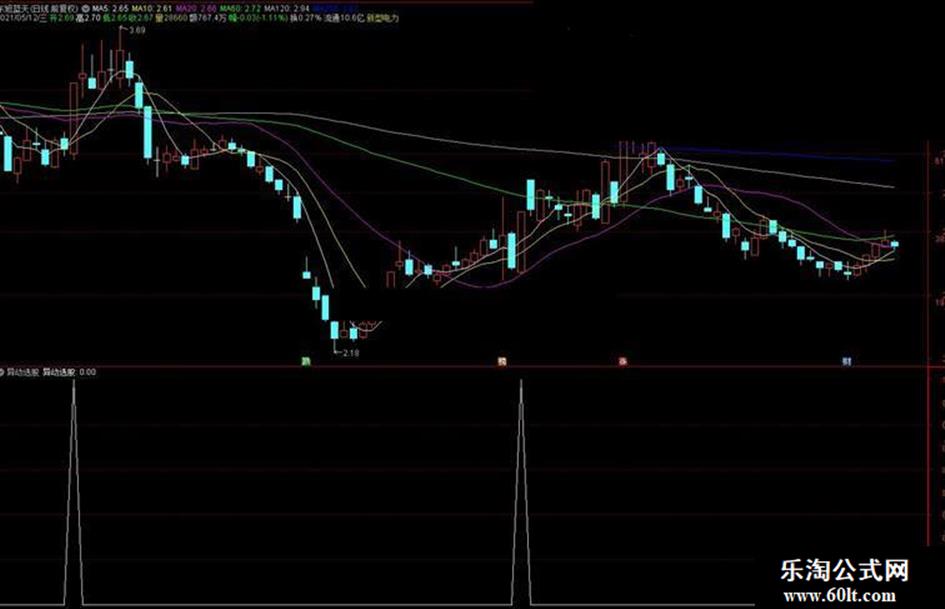
Task: Select the green MA60: 2.72 label
Action: pos(240,9)
